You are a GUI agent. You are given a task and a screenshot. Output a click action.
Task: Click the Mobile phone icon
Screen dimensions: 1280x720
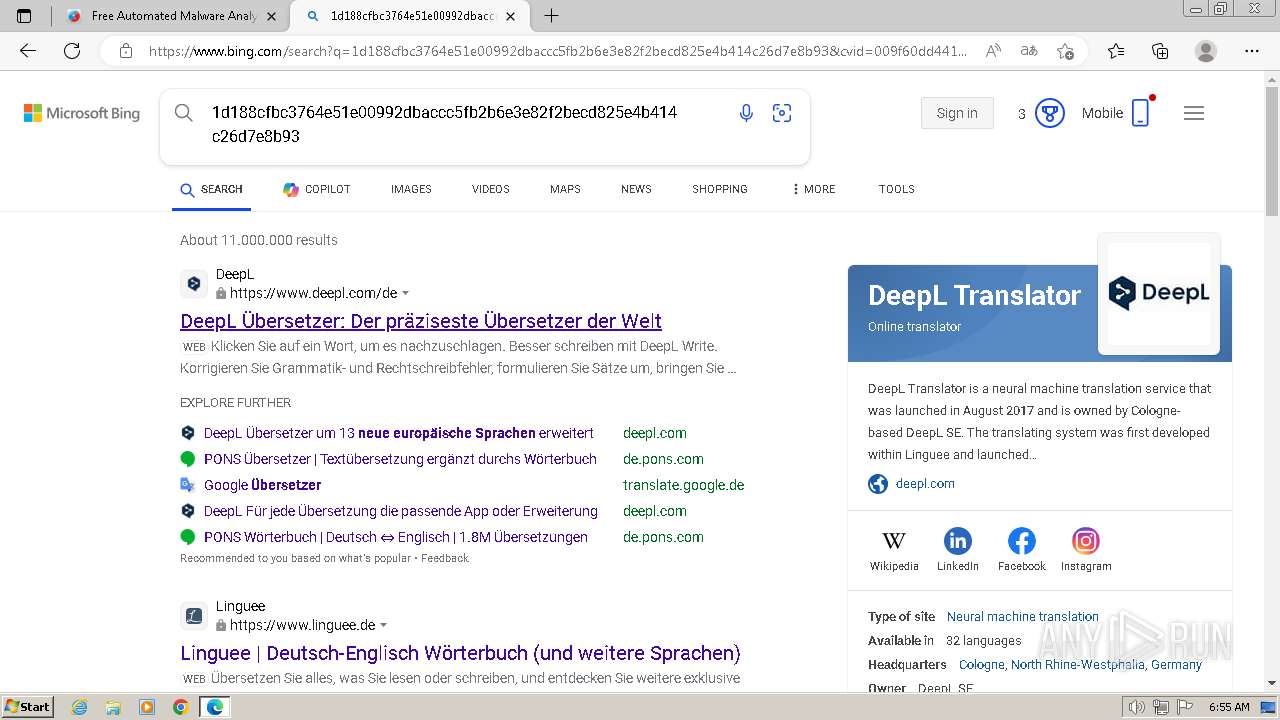1141,113
